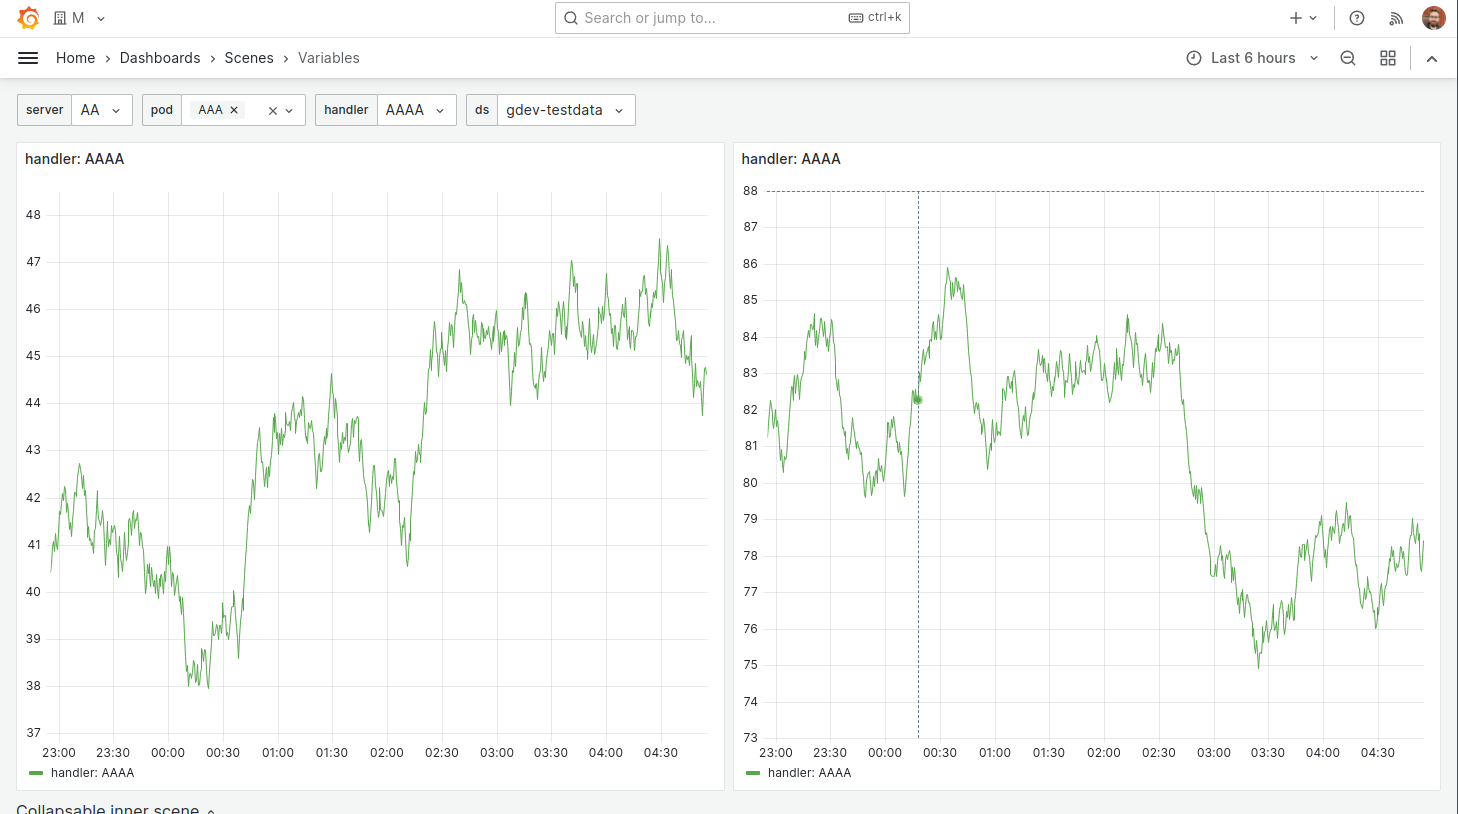Click the grid layout icon near the time picker
The width and height of the screenshot is (1458, 814).
[x=1388, y=57]
